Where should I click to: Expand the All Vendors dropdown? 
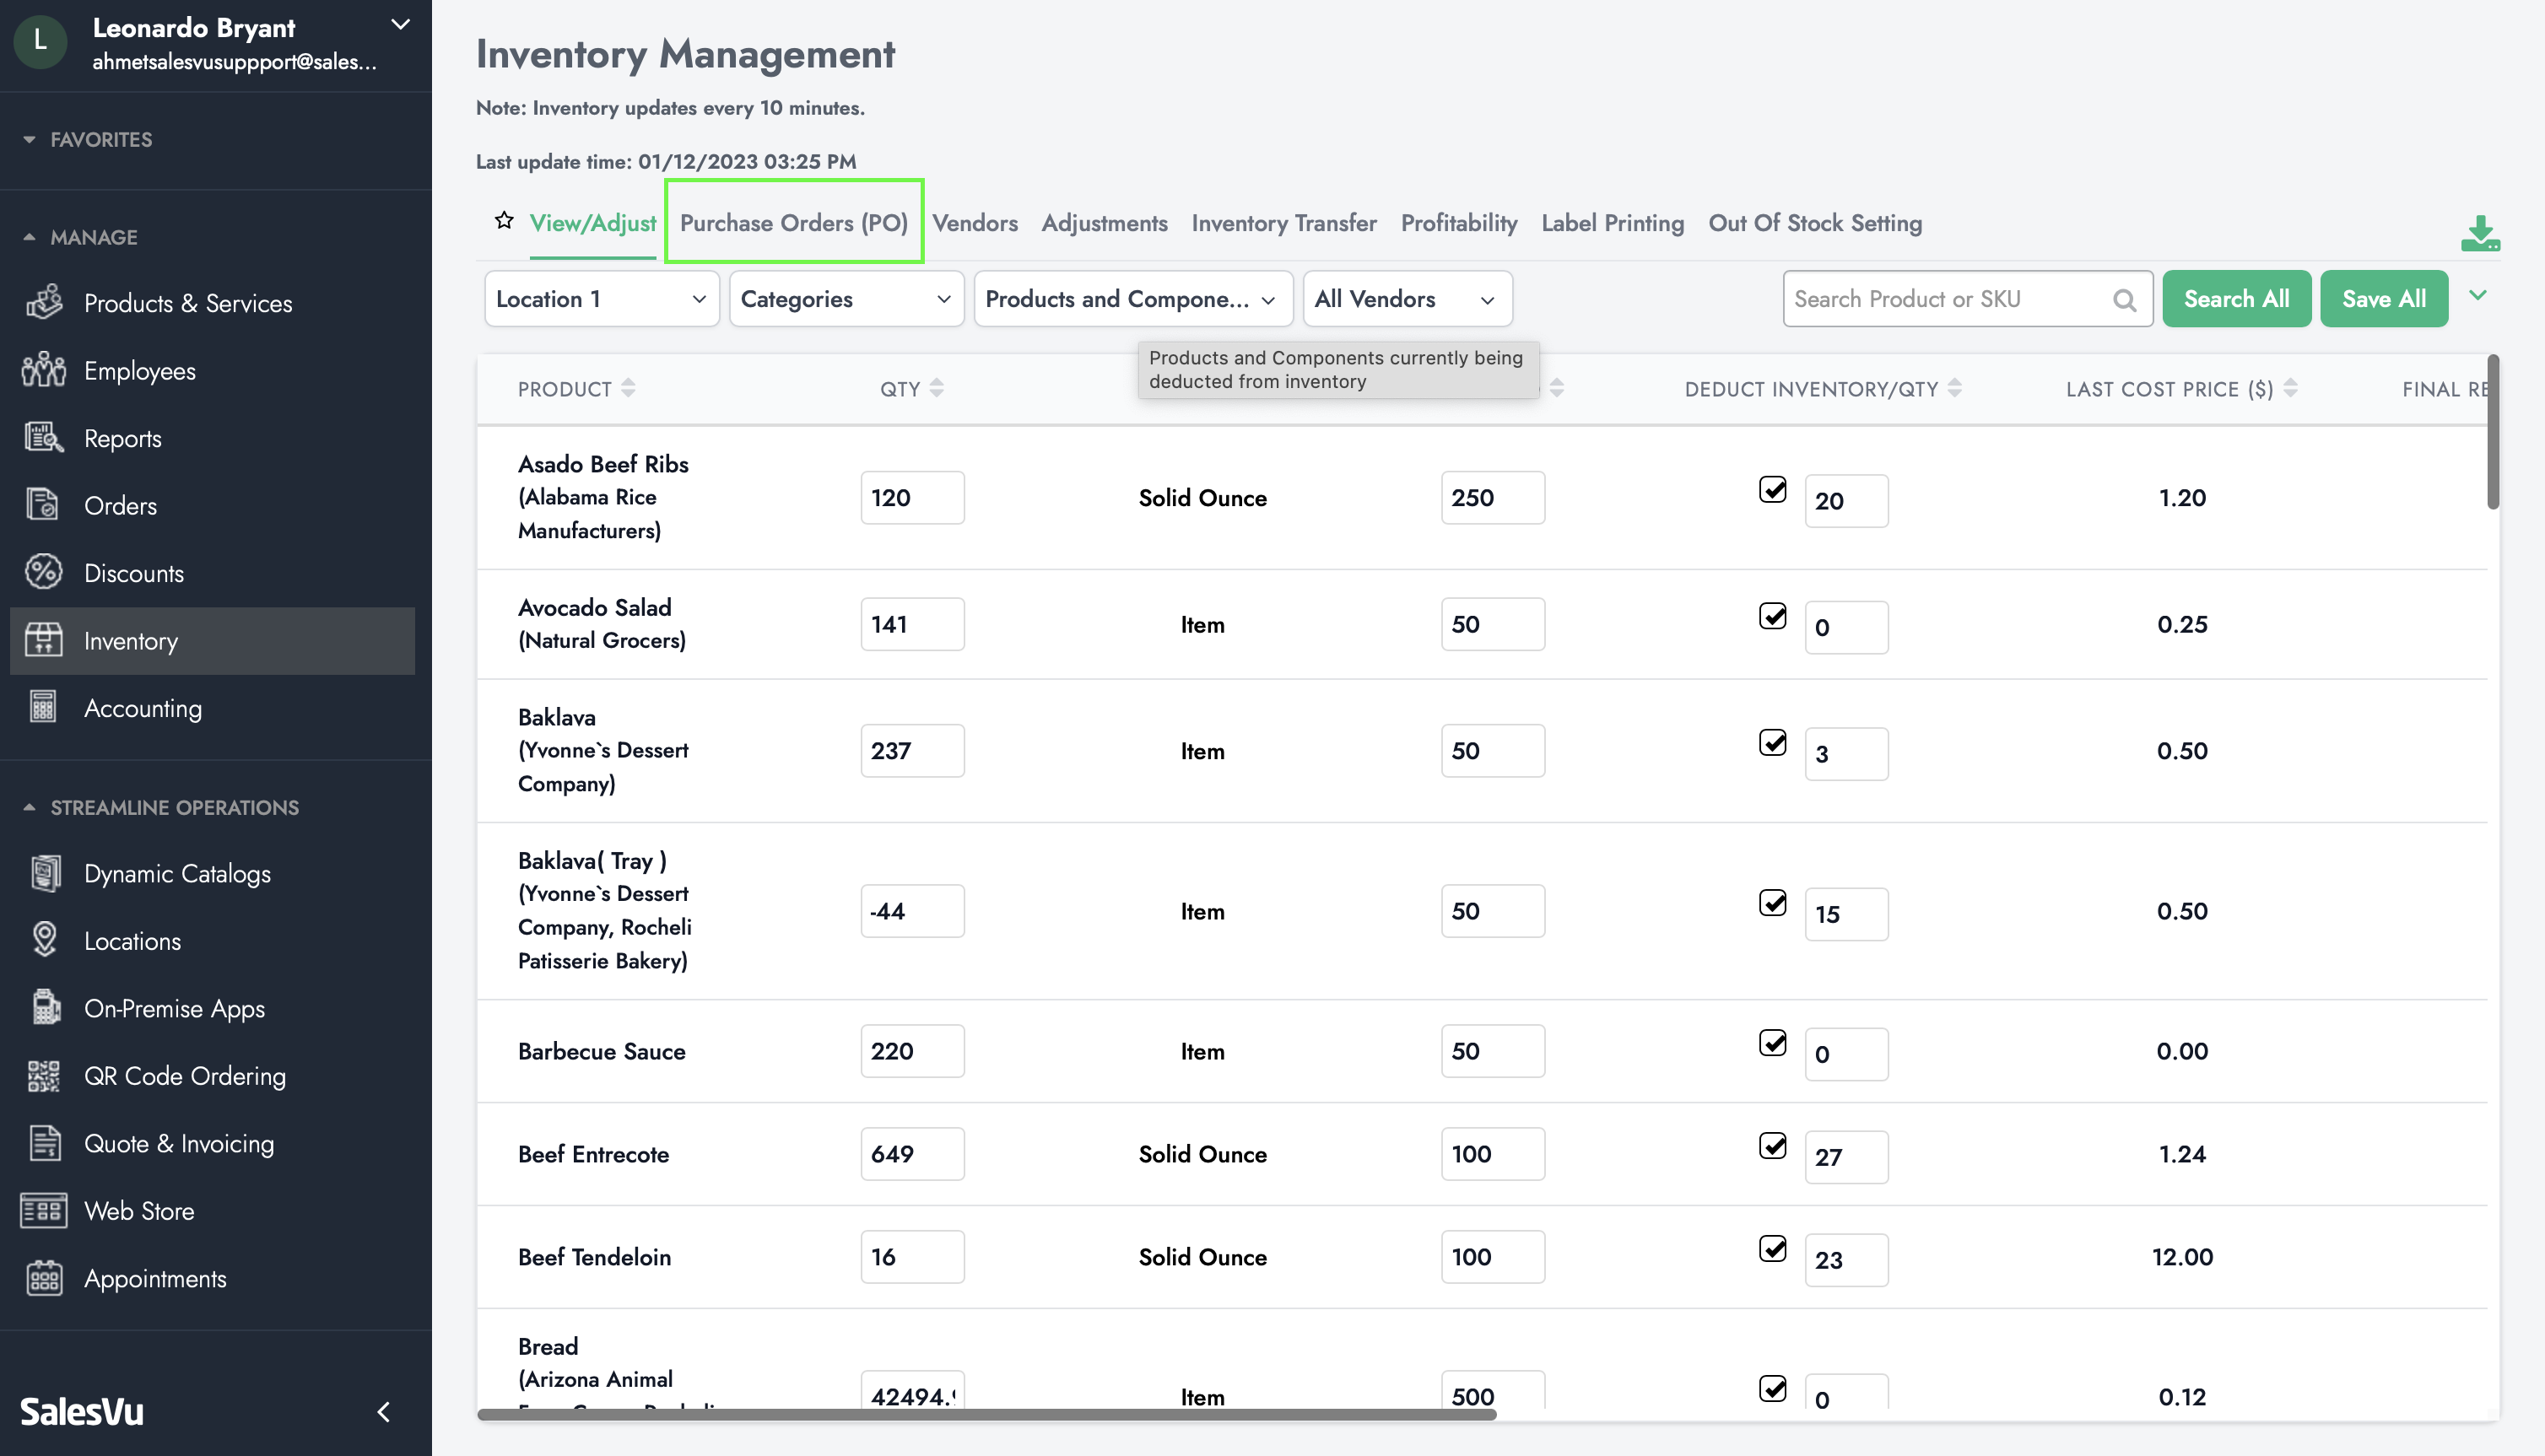(1406, 299)
